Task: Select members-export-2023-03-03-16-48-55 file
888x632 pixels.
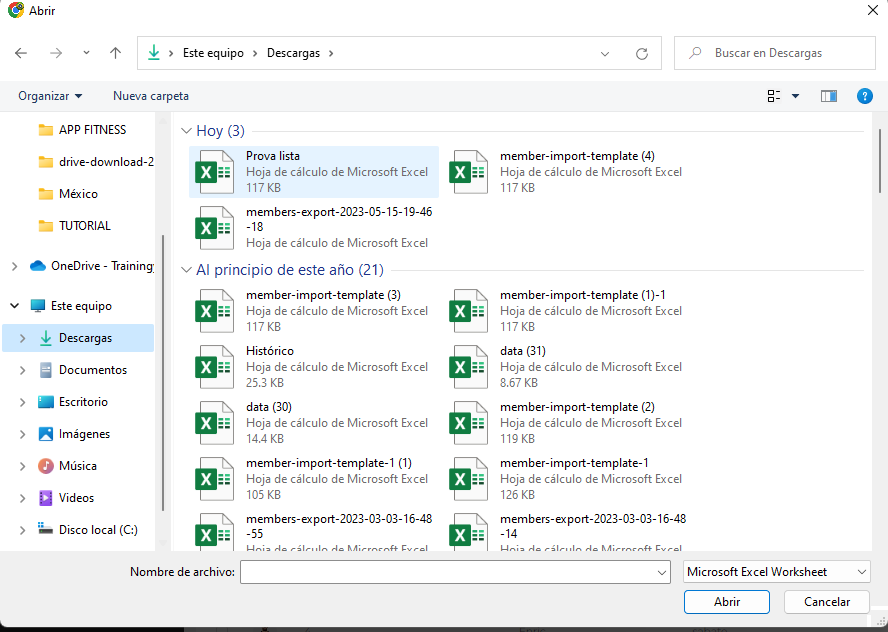Action: [x=314, y=531]
